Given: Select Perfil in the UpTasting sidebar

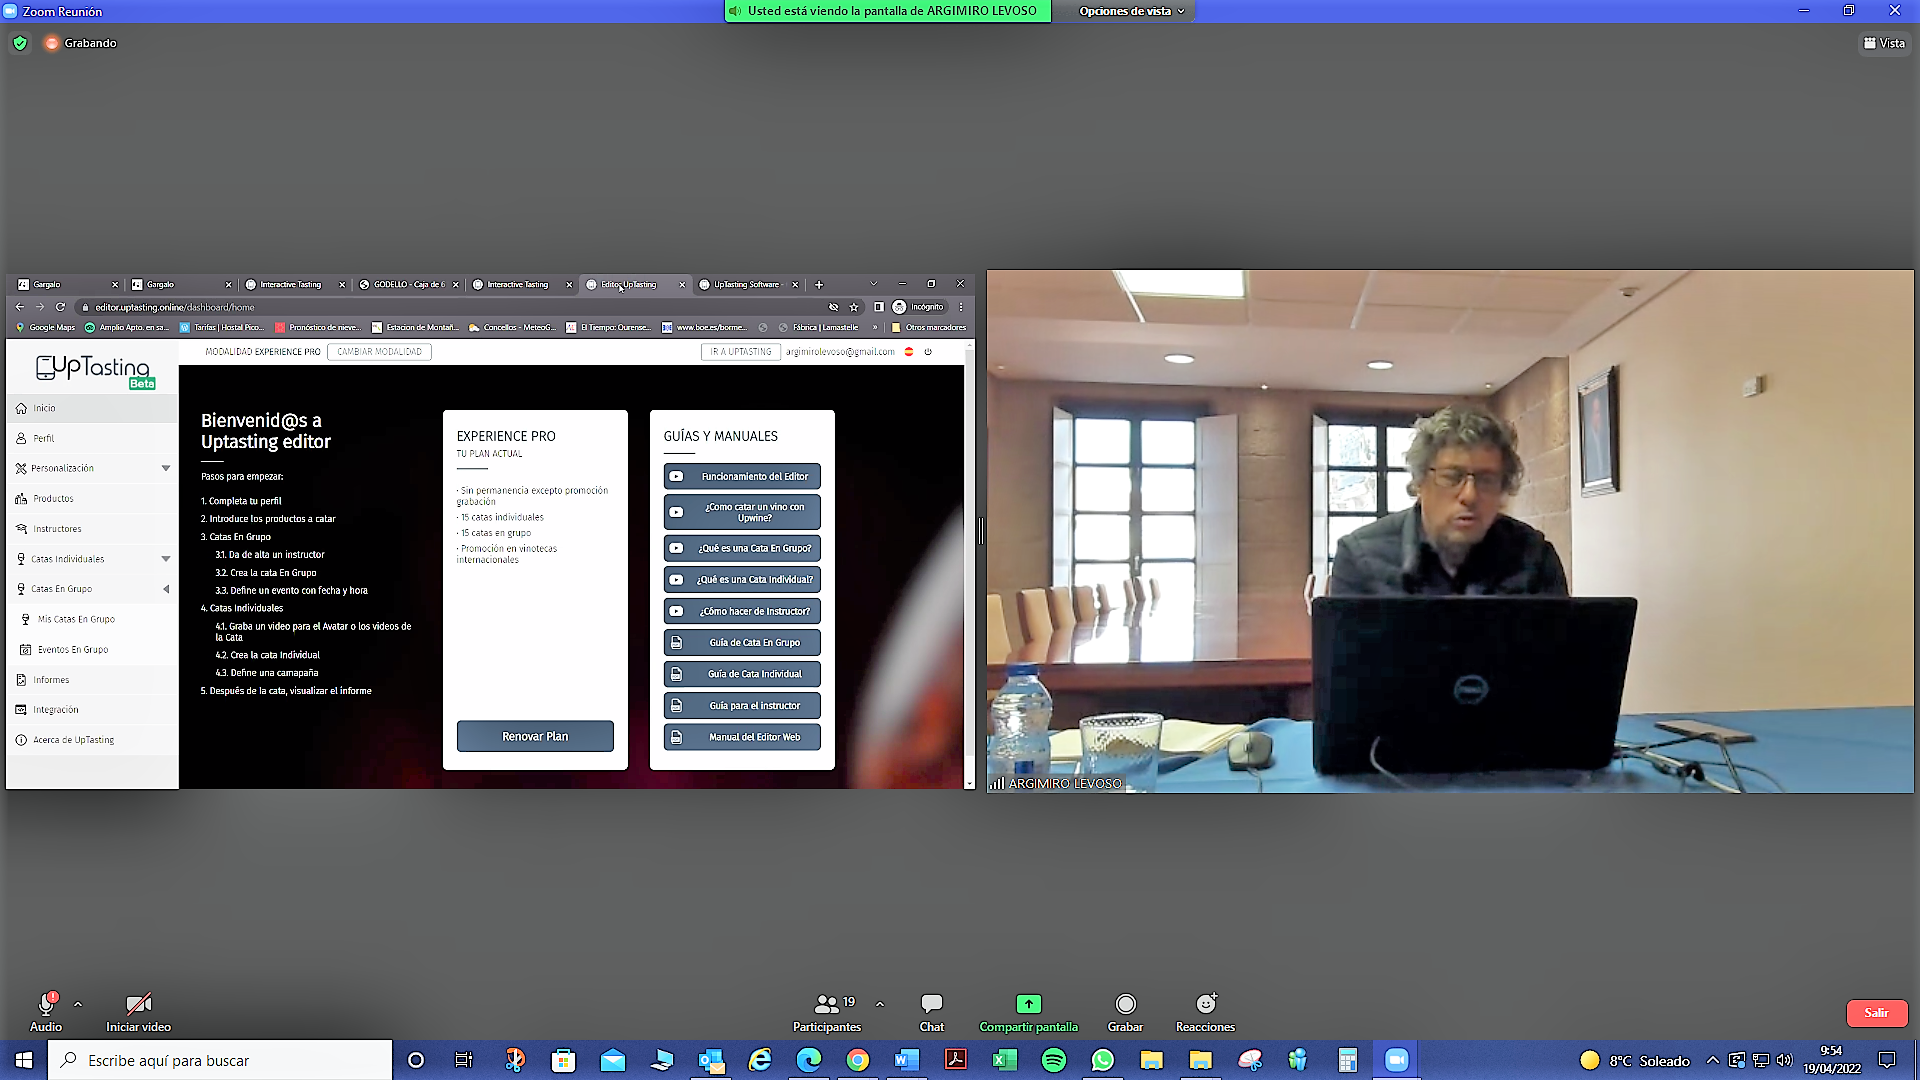Looking at the screenshot, I should (92, 438).
